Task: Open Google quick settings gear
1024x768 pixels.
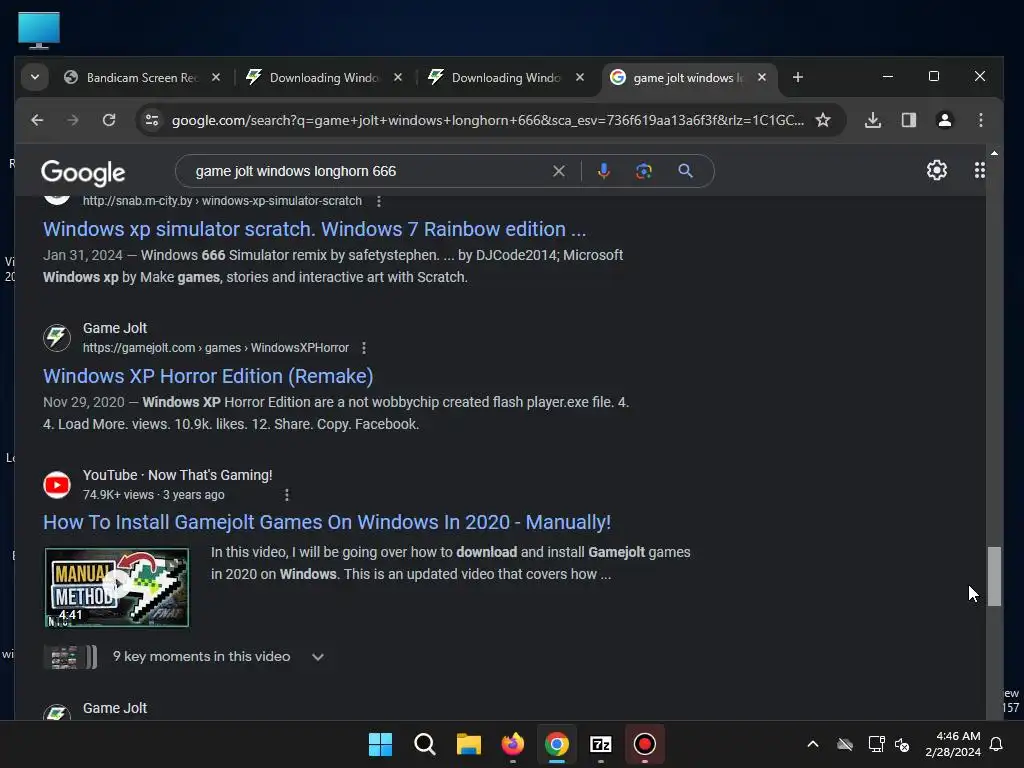Action: [x=936, y=170]
